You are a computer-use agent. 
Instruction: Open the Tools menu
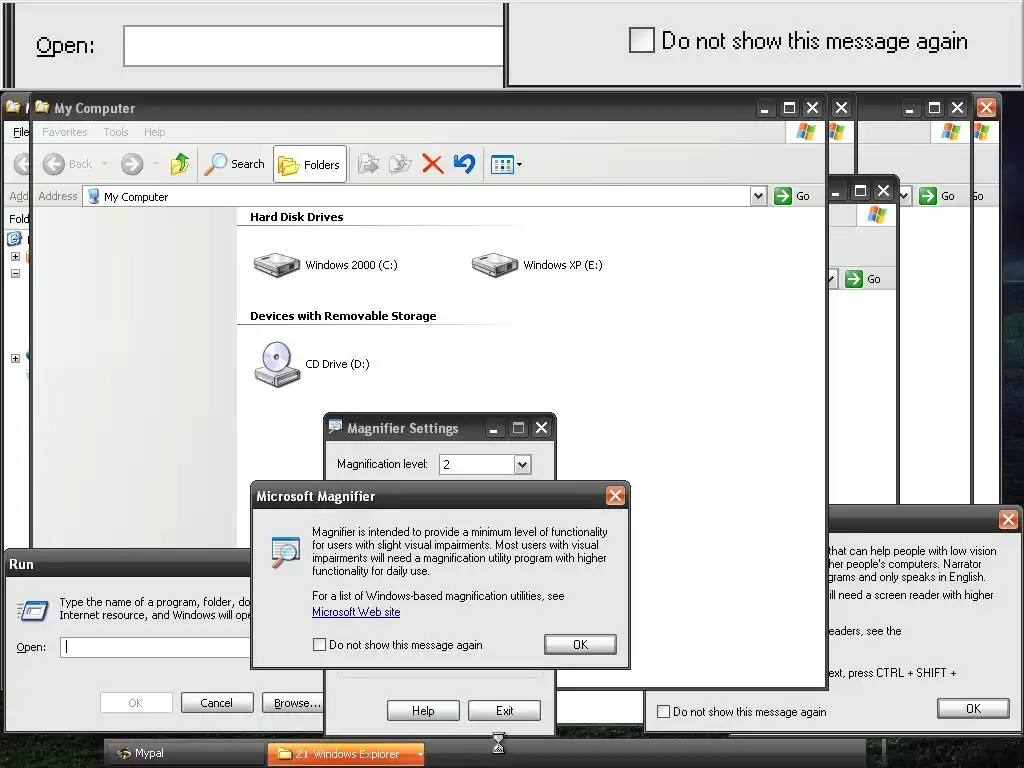point(116,132)
